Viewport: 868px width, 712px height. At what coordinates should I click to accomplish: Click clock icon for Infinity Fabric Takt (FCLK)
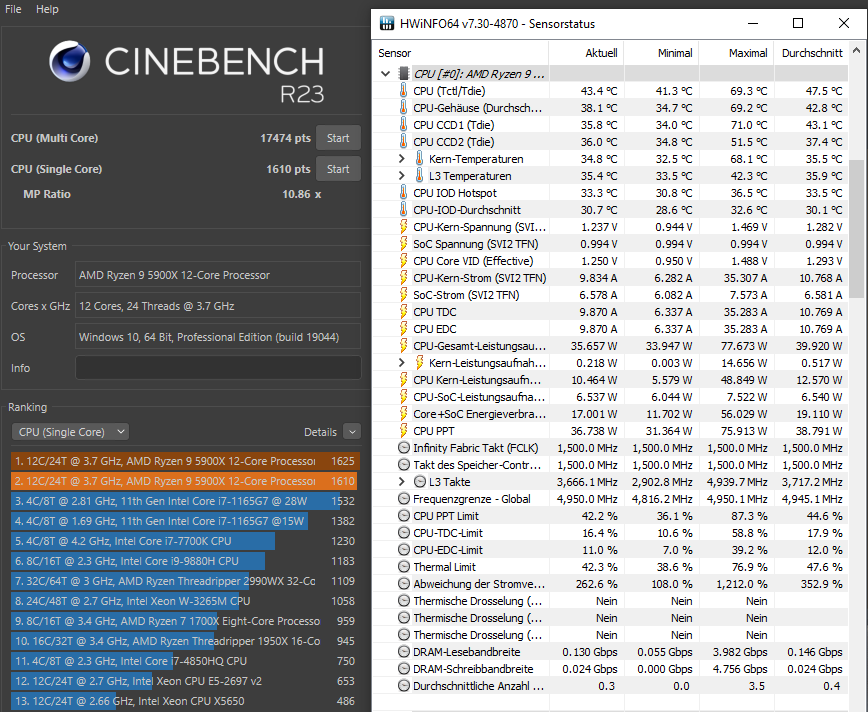[404, 448]
